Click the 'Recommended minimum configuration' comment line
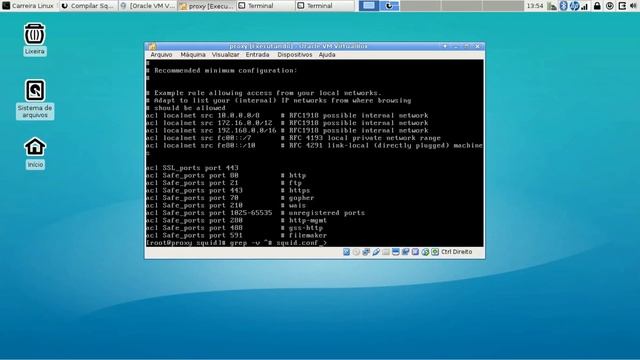Image resolution: width=640 pixels, height=360 pixels. click(x=222, y=71)
